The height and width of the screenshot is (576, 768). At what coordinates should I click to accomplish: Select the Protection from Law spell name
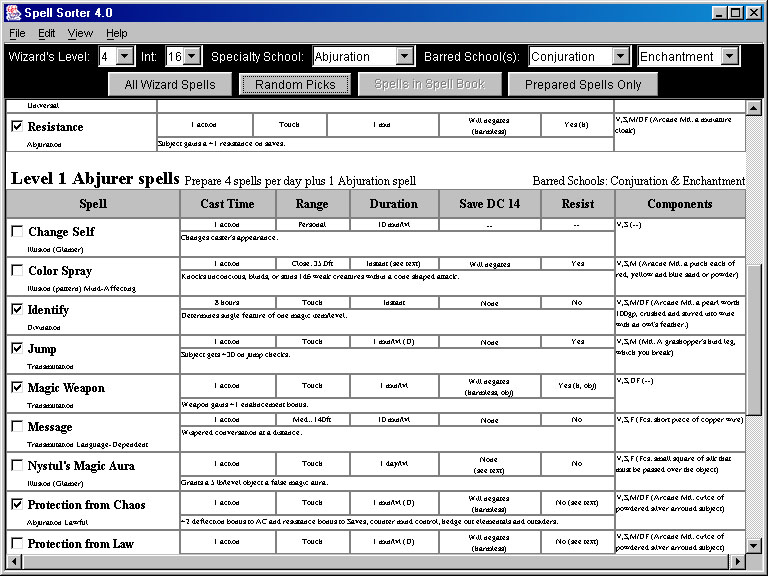click(x=81, y=544)
